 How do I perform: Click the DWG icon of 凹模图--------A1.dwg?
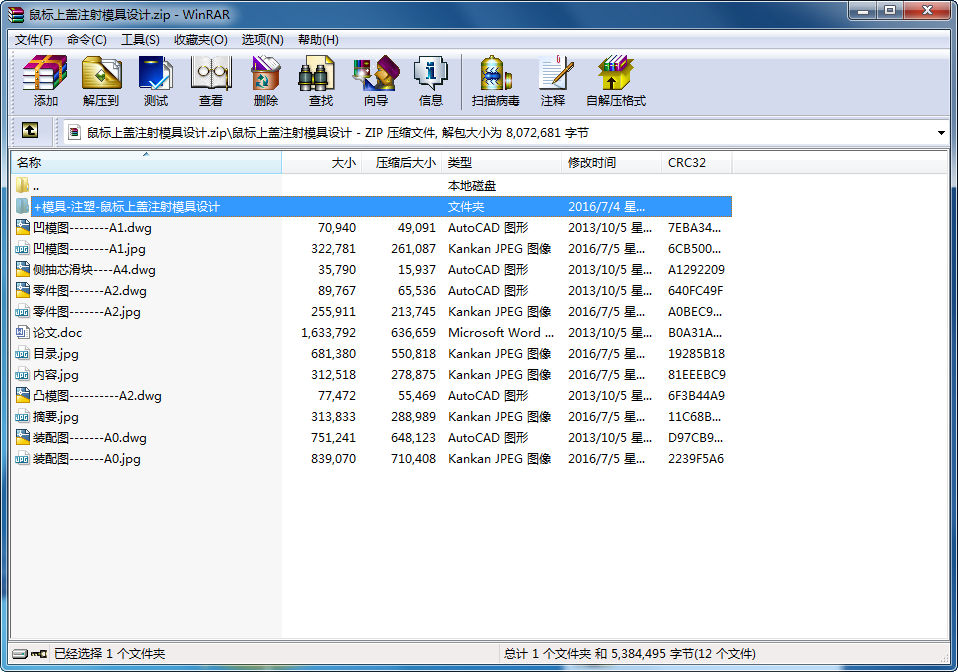pyautogui.click(x=23, y=227)
